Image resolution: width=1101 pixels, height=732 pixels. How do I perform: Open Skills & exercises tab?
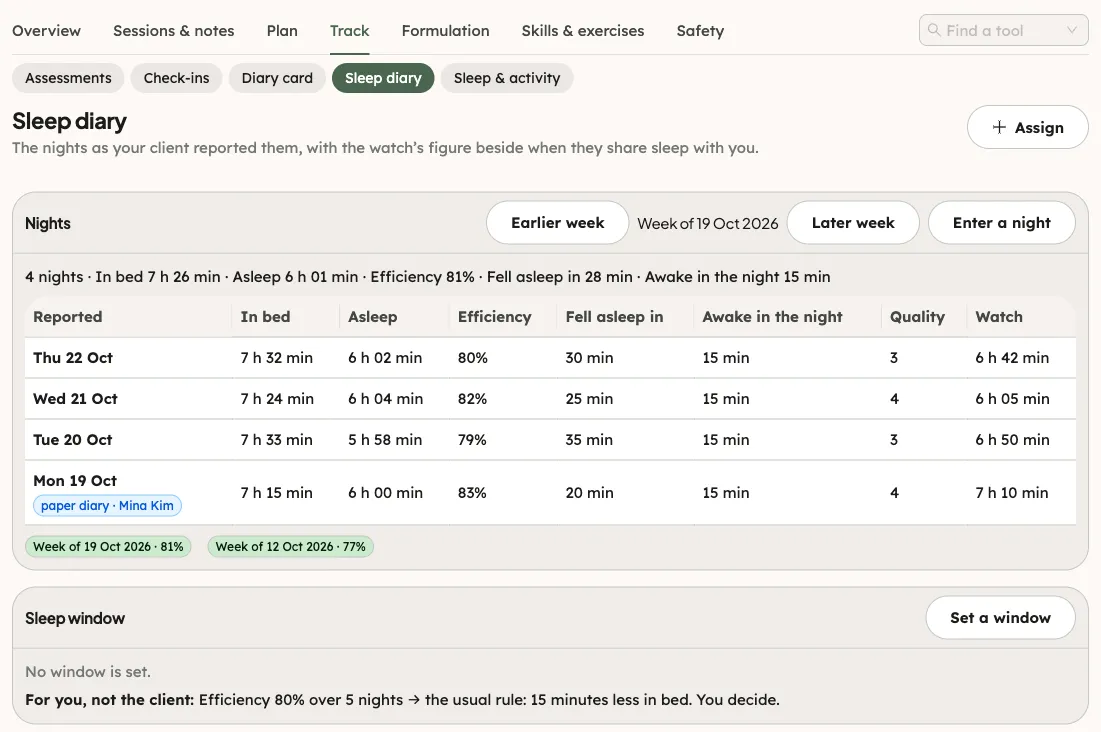pyautogui.click(x=583, y=31)
